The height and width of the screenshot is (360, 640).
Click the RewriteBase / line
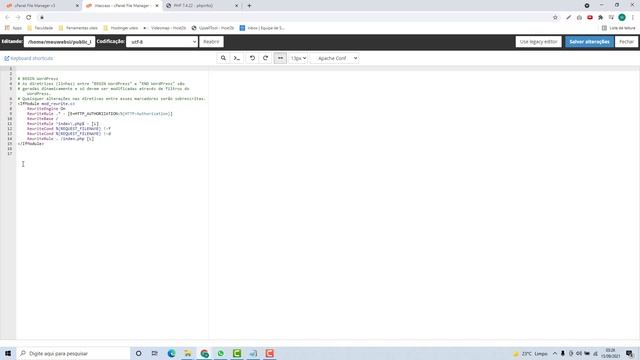coord(42,118)
